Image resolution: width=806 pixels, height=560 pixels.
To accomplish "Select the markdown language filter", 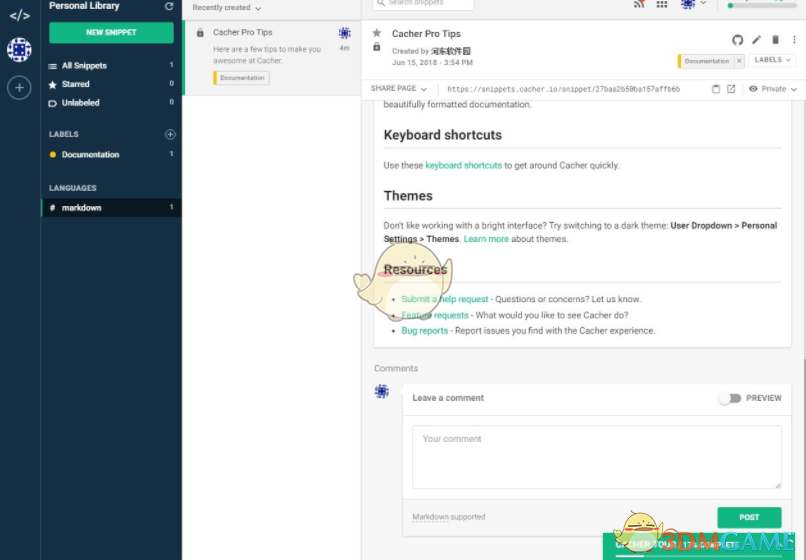I will [82, 208].
